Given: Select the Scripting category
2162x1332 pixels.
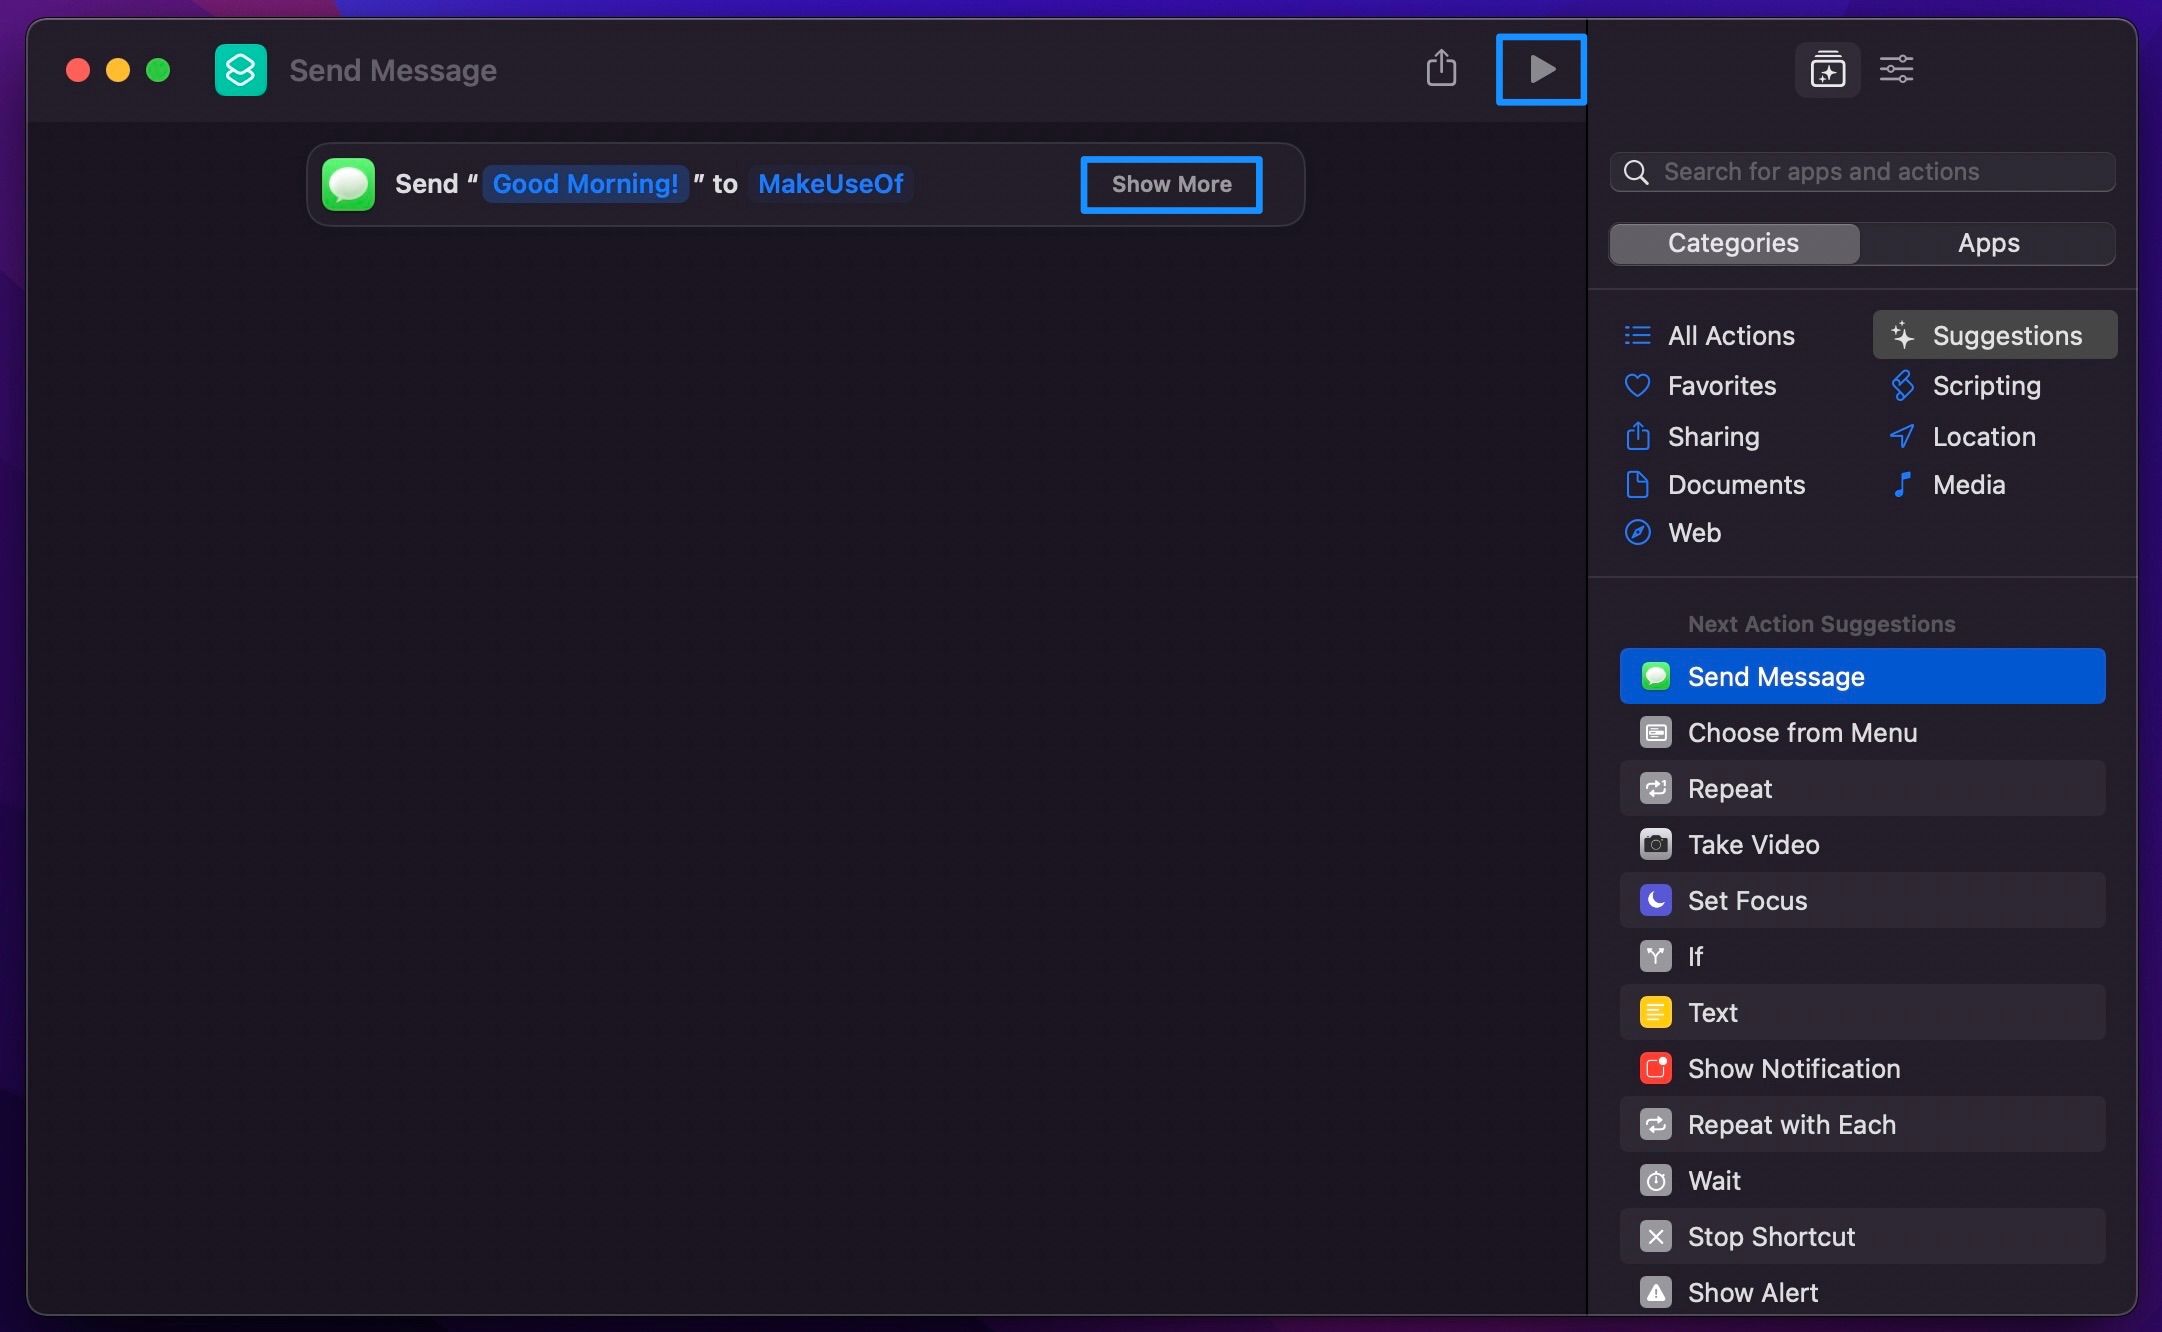Looking at the screenshot, I should [x=1985, y=386].
